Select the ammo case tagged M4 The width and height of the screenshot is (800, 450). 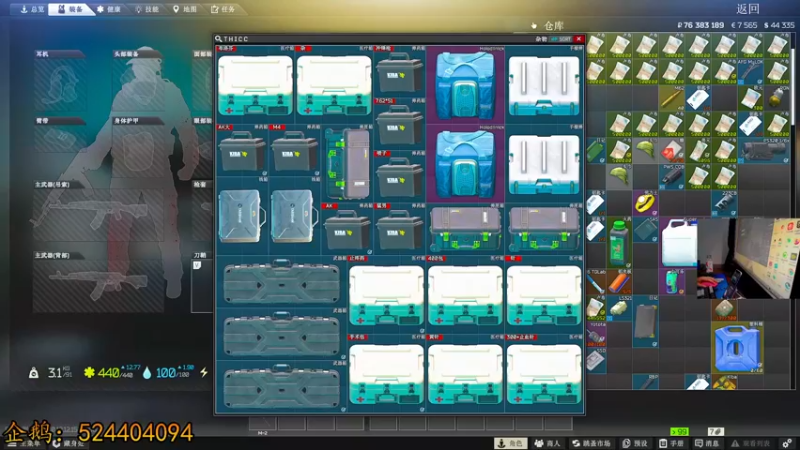point(294,151)
